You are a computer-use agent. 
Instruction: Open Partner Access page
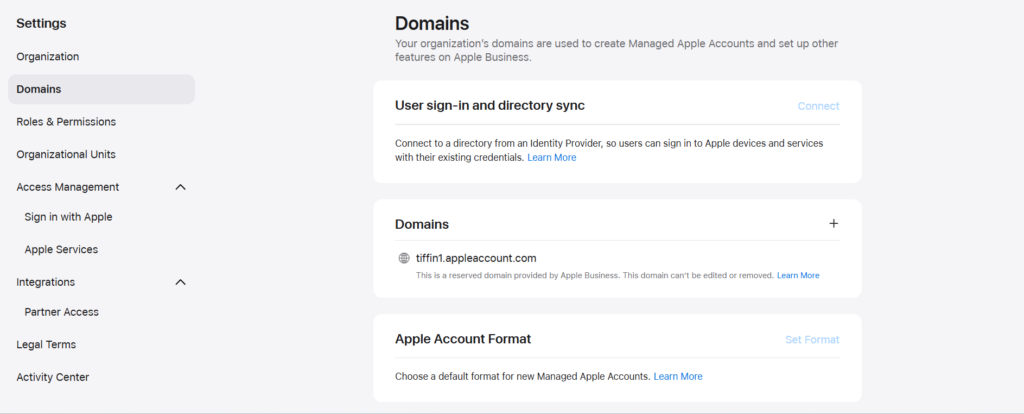pos(61,312)
